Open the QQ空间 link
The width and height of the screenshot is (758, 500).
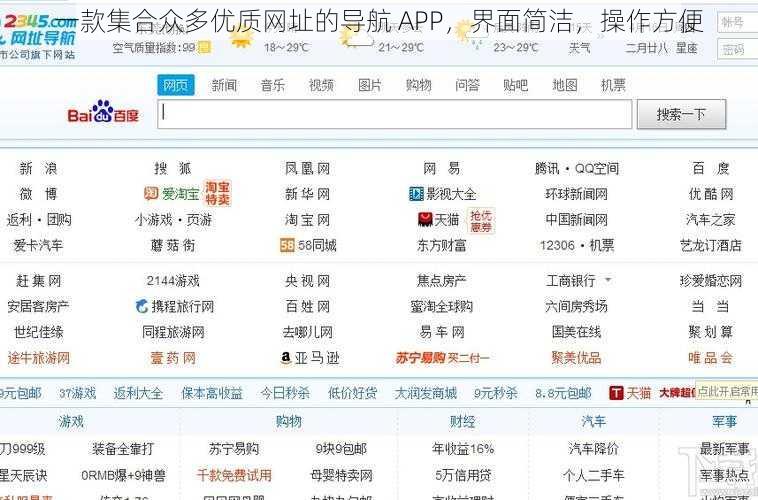coord(597,168)
